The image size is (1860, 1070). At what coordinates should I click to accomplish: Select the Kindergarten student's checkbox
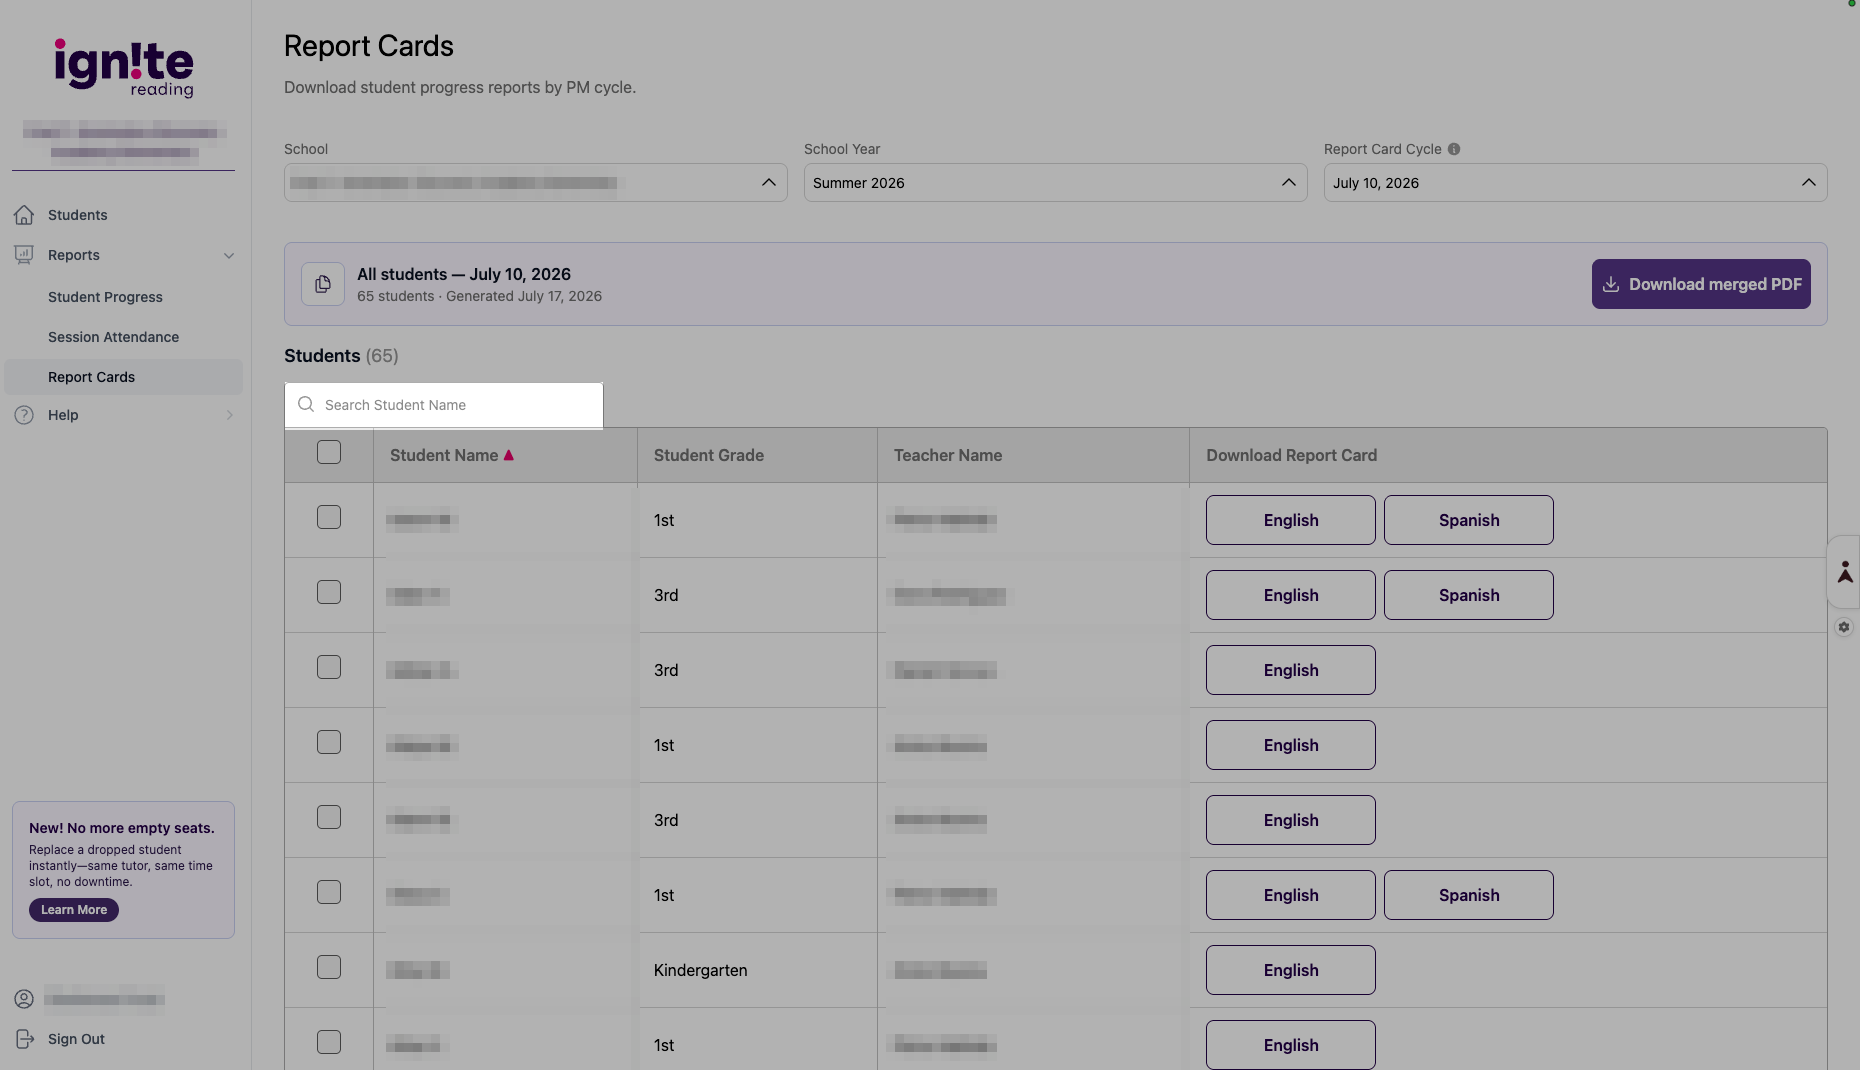click(x=329, y=967)
